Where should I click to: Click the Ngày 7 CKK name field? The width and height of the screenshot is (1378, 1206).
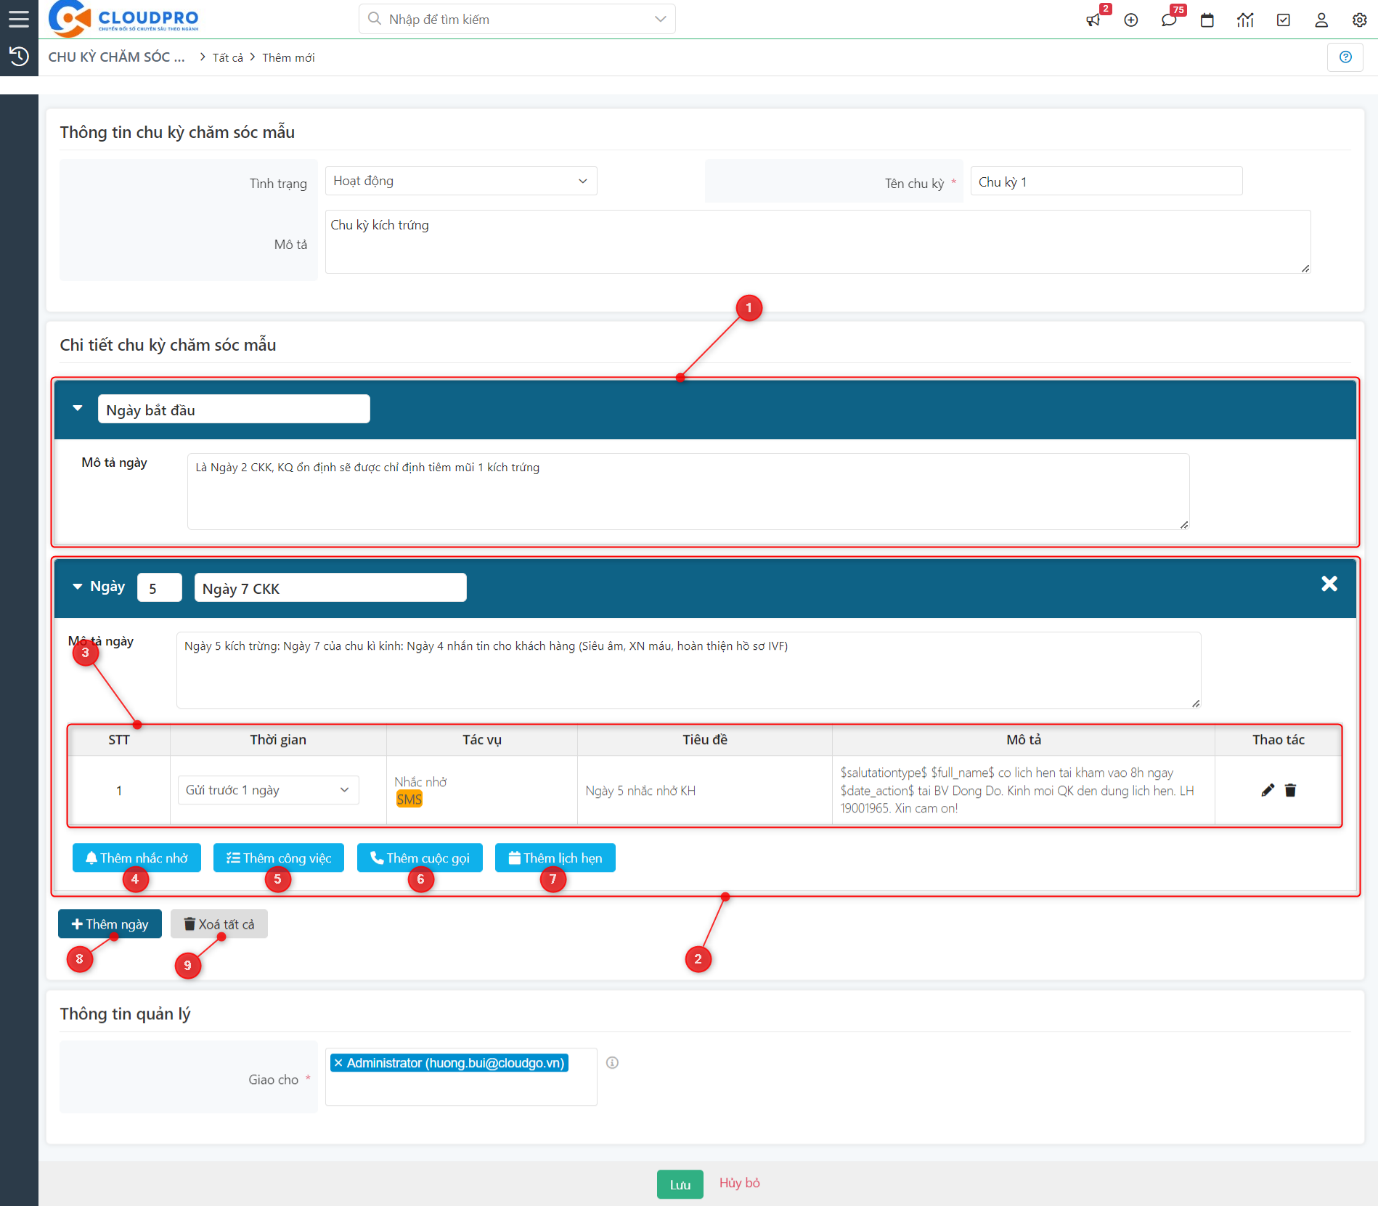pos(331,588)
